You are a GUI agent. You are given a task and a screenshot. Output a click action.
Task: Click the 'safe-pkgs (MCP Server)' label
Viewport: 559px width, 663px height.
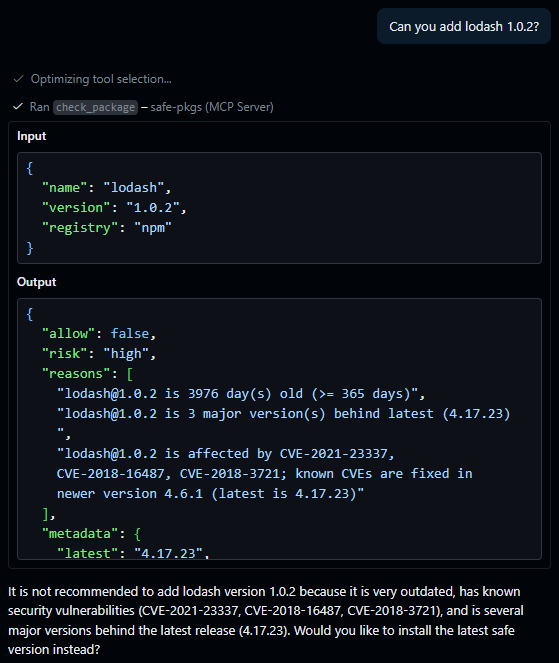pos(212,107)
